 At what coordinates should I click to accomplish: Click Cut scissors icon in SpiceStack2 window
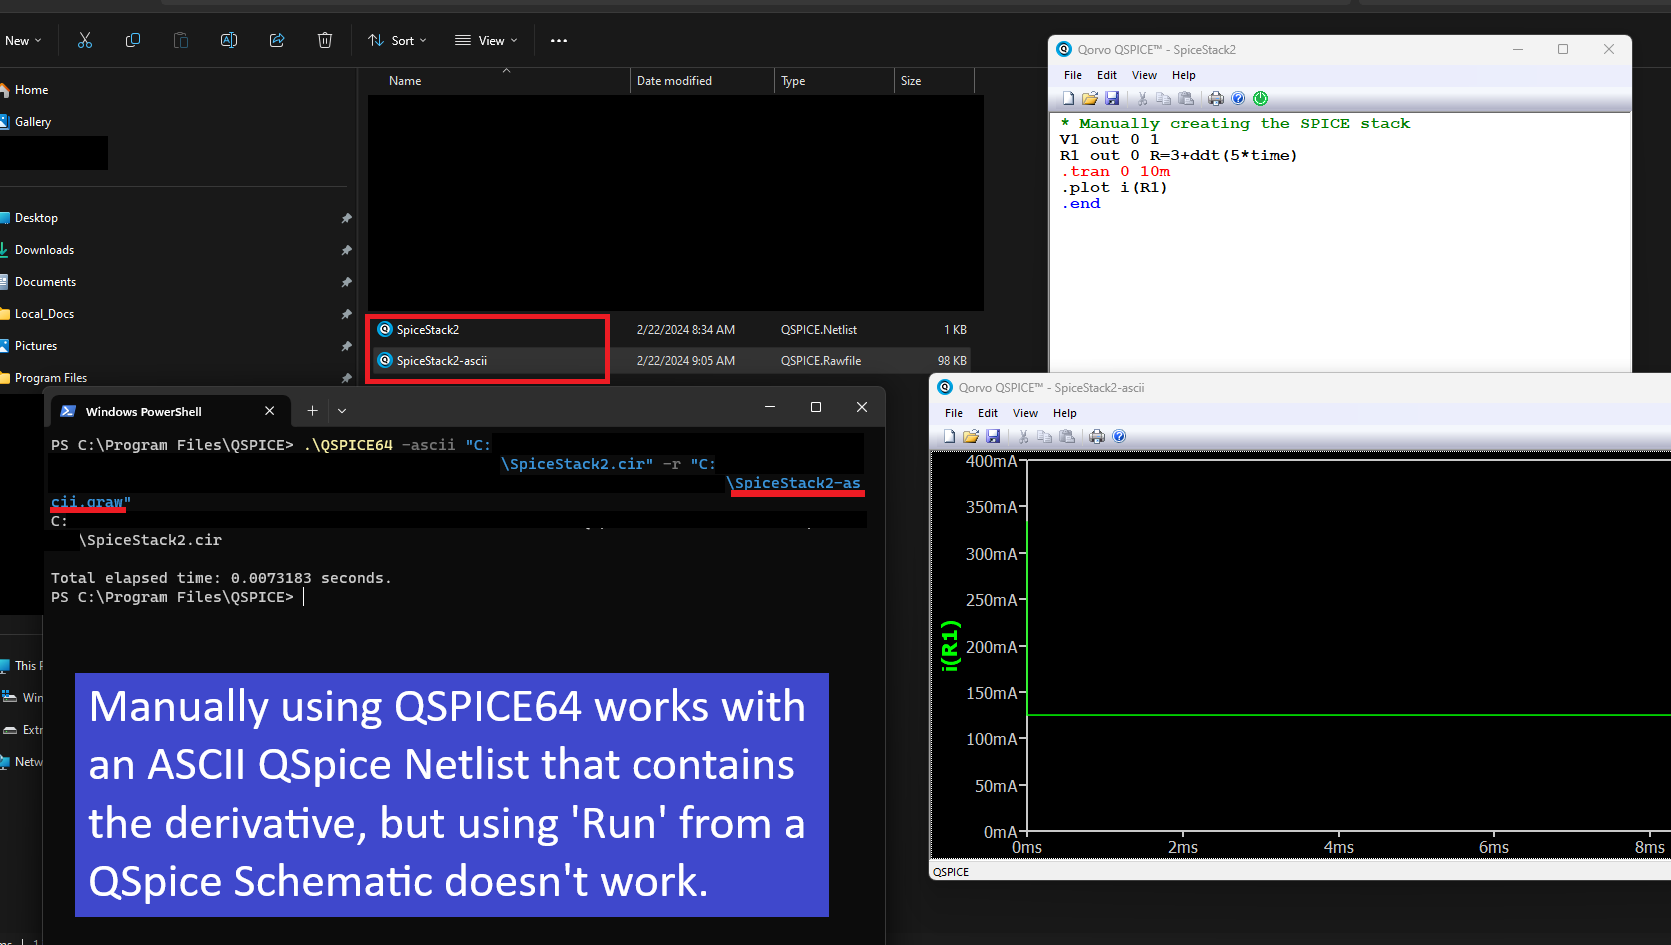click(1142, 98)
